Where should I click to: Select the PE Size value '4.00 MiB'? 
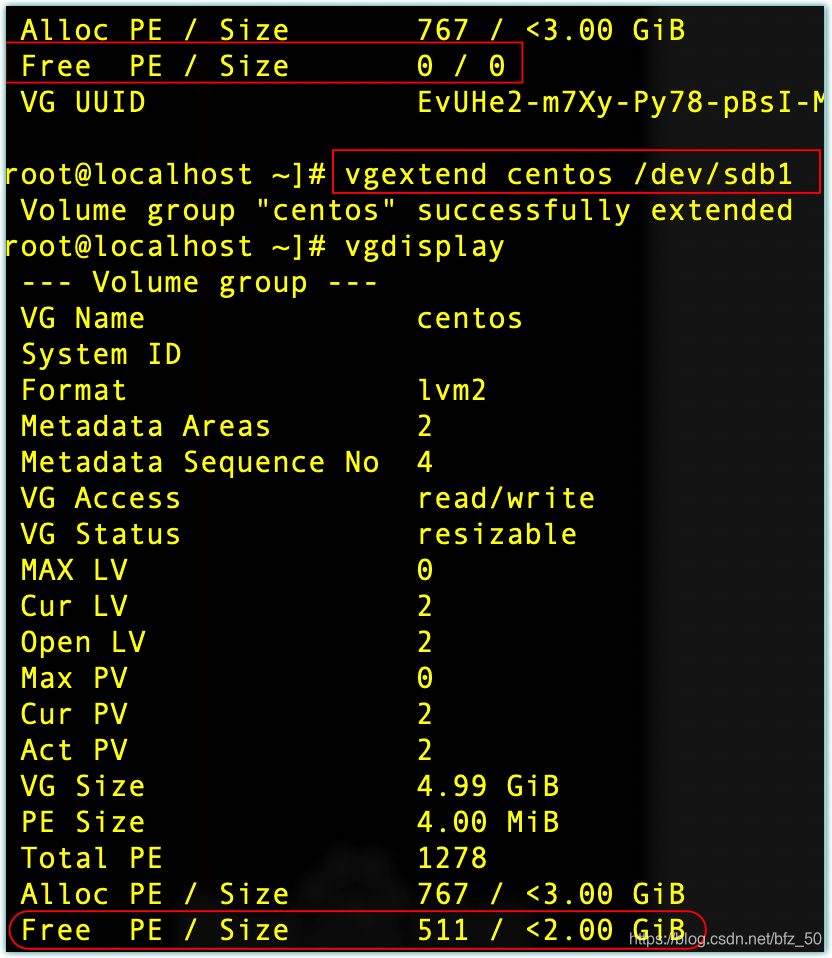[488, 823]
